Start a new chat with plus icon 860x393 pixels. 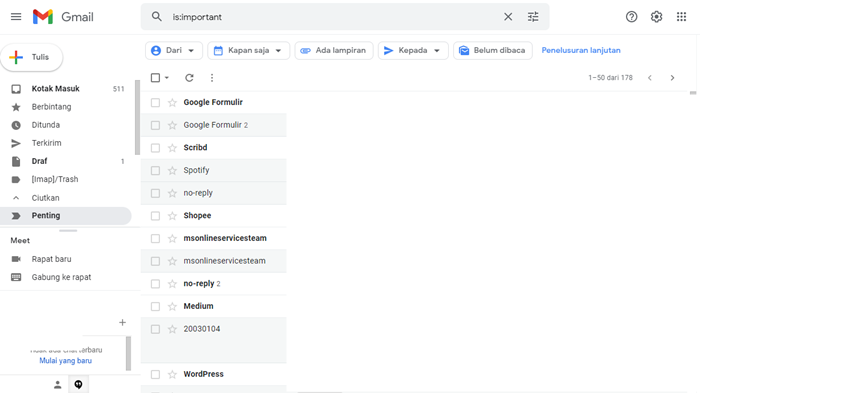click(x=122, y=322)
